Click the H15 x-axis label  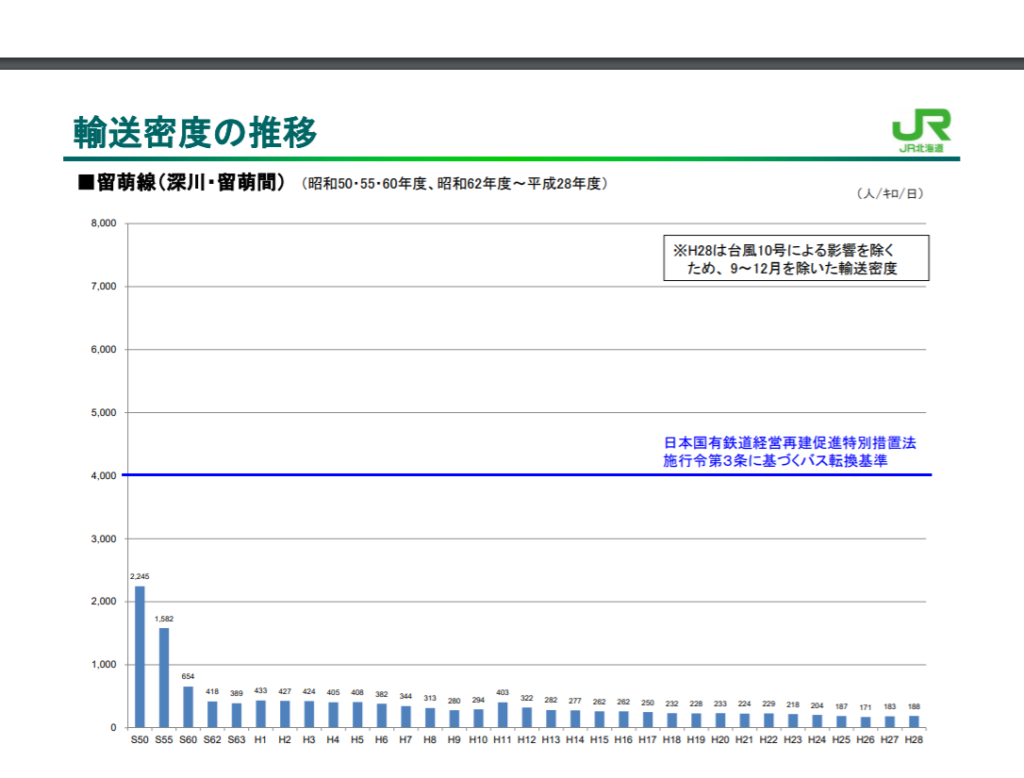[599, 739]
